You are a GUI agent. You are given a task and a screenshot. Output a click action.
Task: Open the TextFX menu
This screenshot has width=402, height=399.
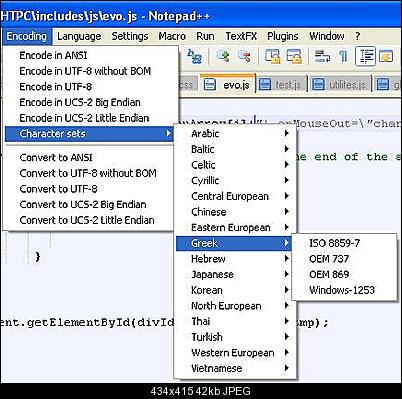click(x=241, y=36)
